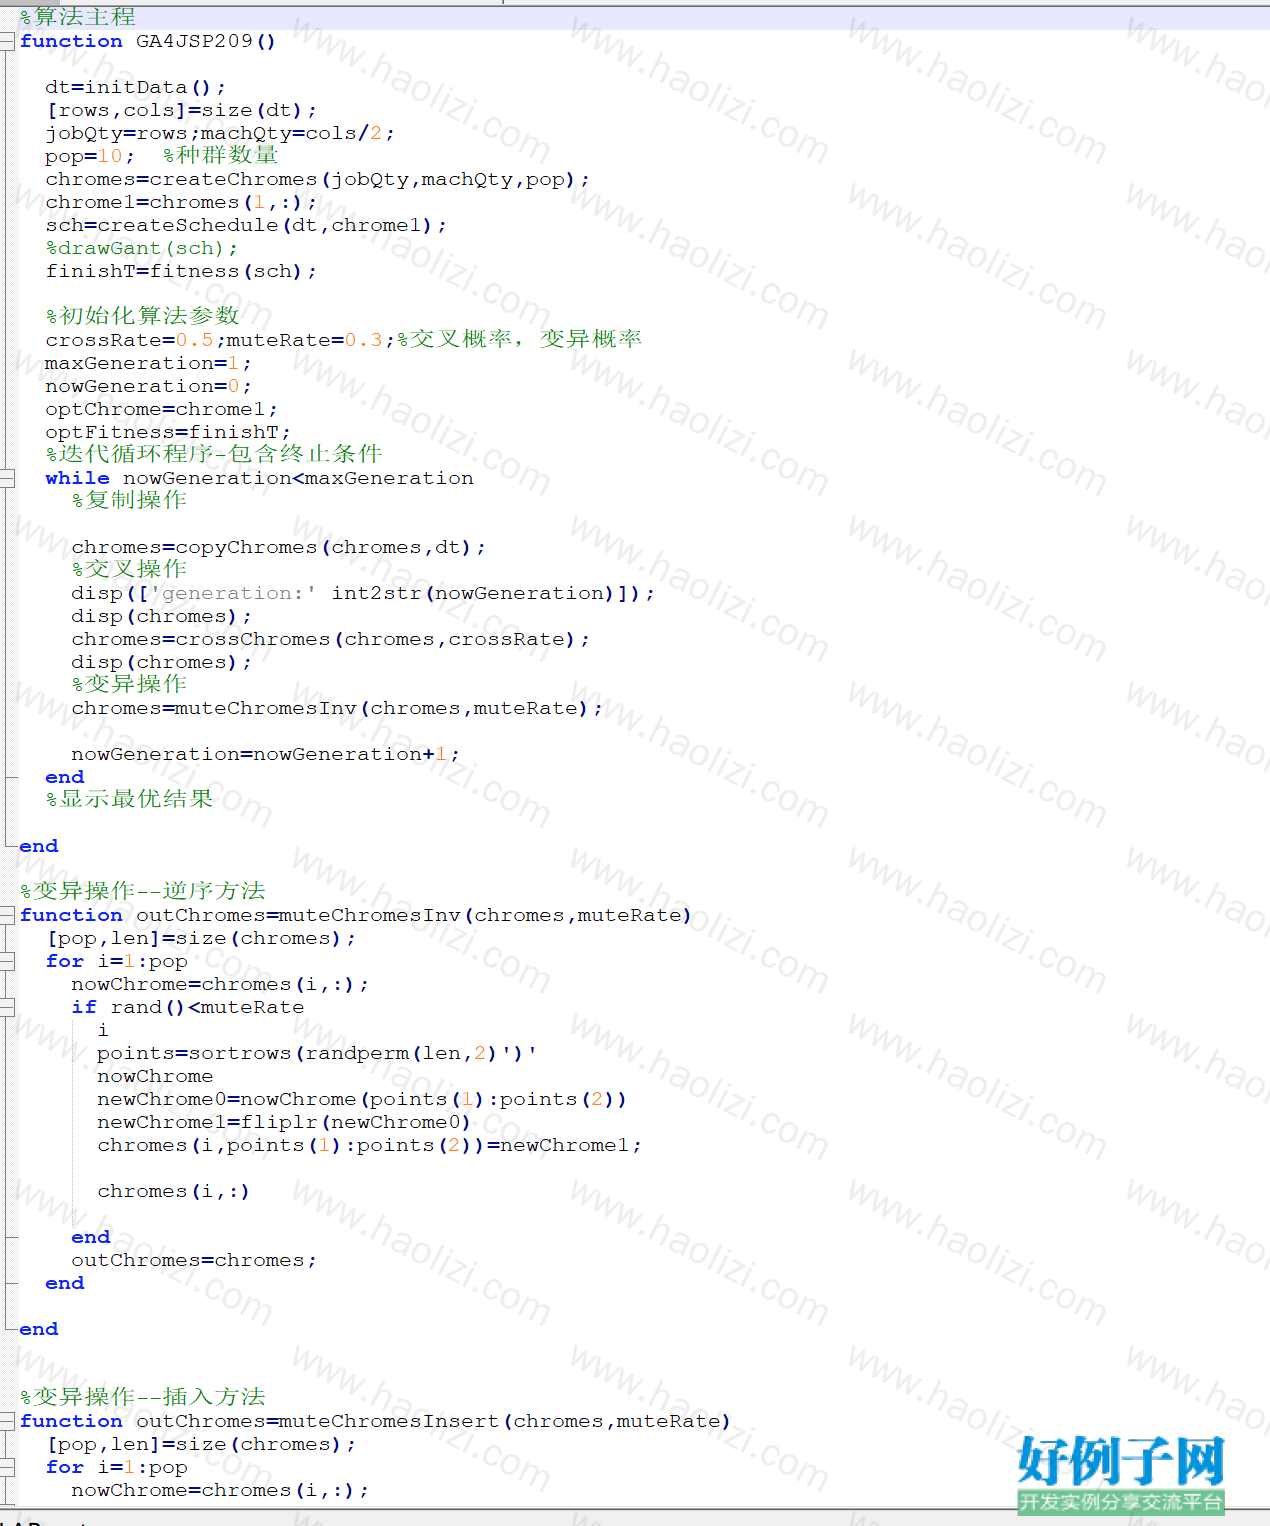Collapse the for loop fold inside muteChromesInv
This screenshot has width=1270, height=1526.
7,961
